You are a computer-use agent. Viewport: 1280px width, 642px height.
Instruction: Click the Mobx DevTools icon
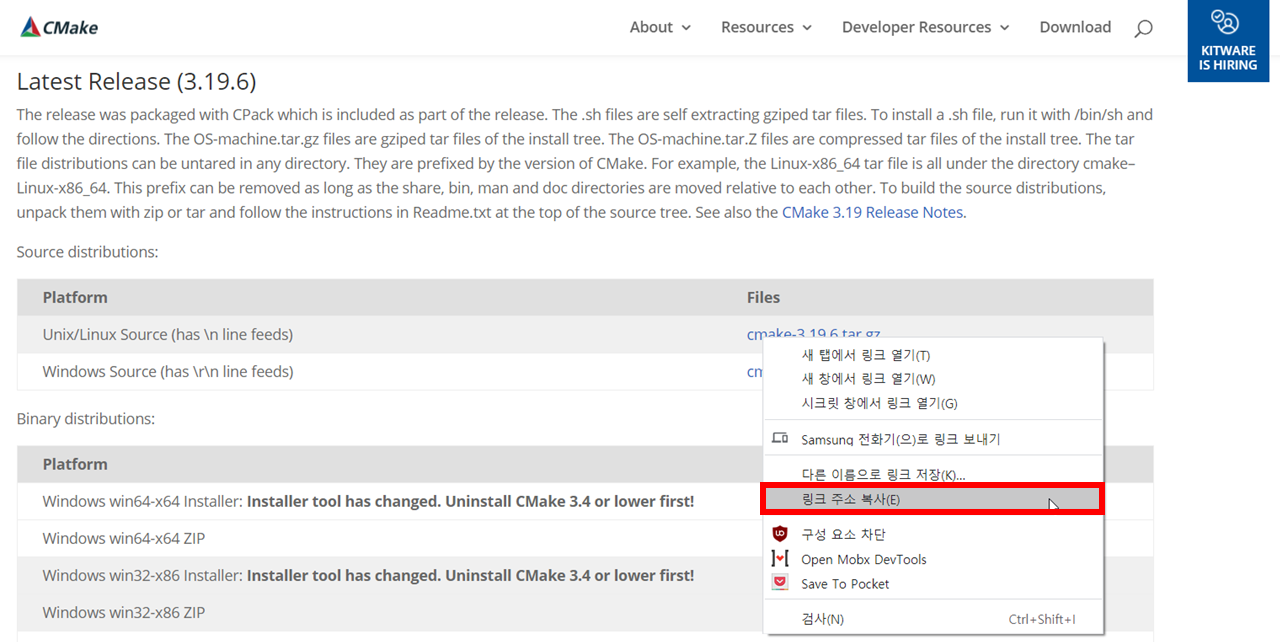pos(781,559)
